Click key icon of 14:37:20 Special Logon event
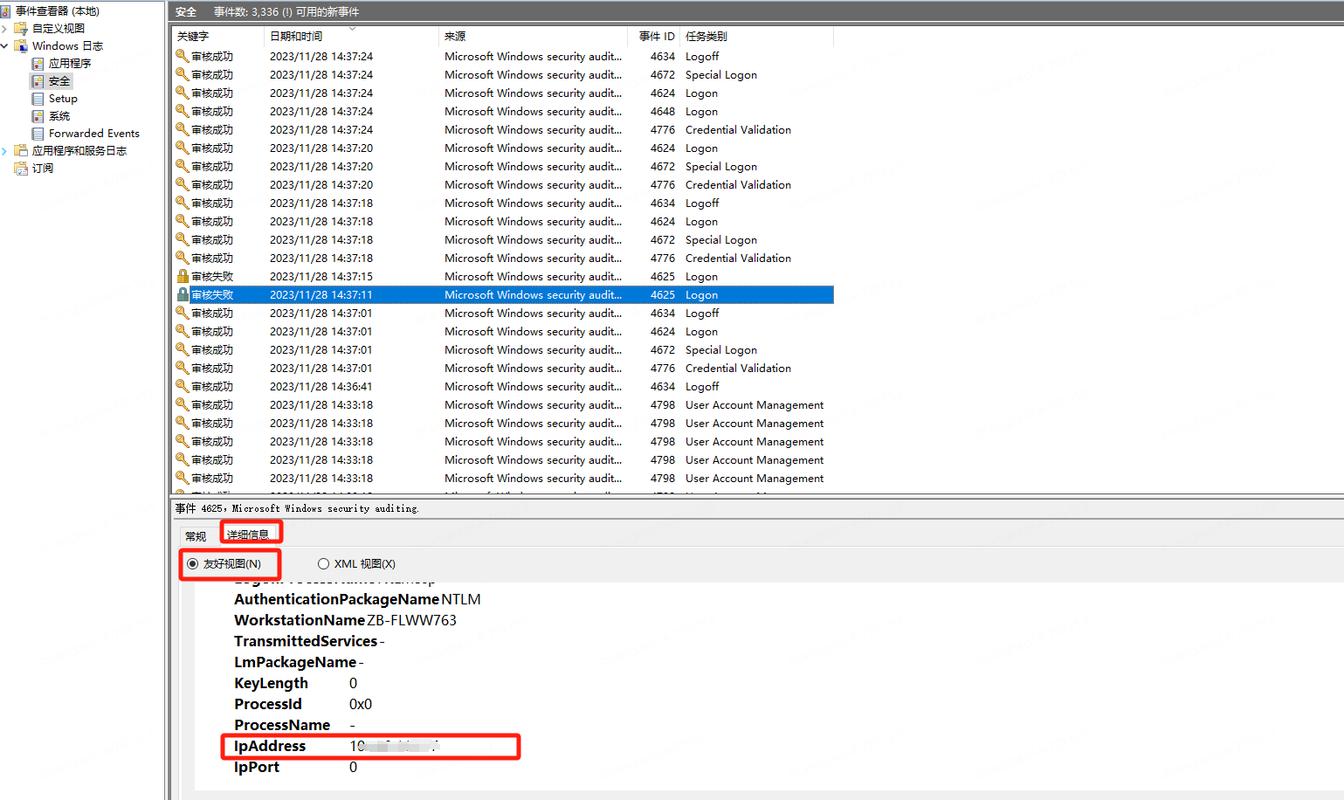 point(182,166)
